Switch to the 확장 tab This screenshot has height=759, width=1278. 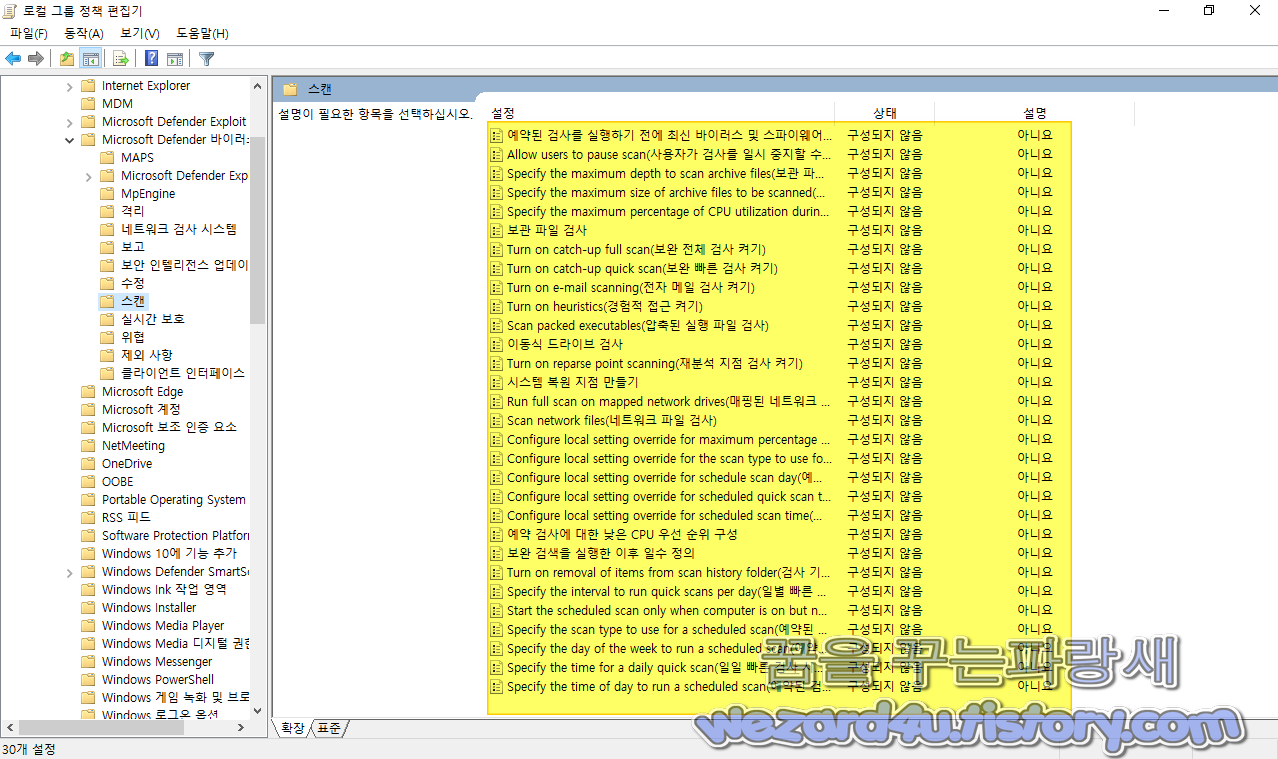(x=292, y=728)
